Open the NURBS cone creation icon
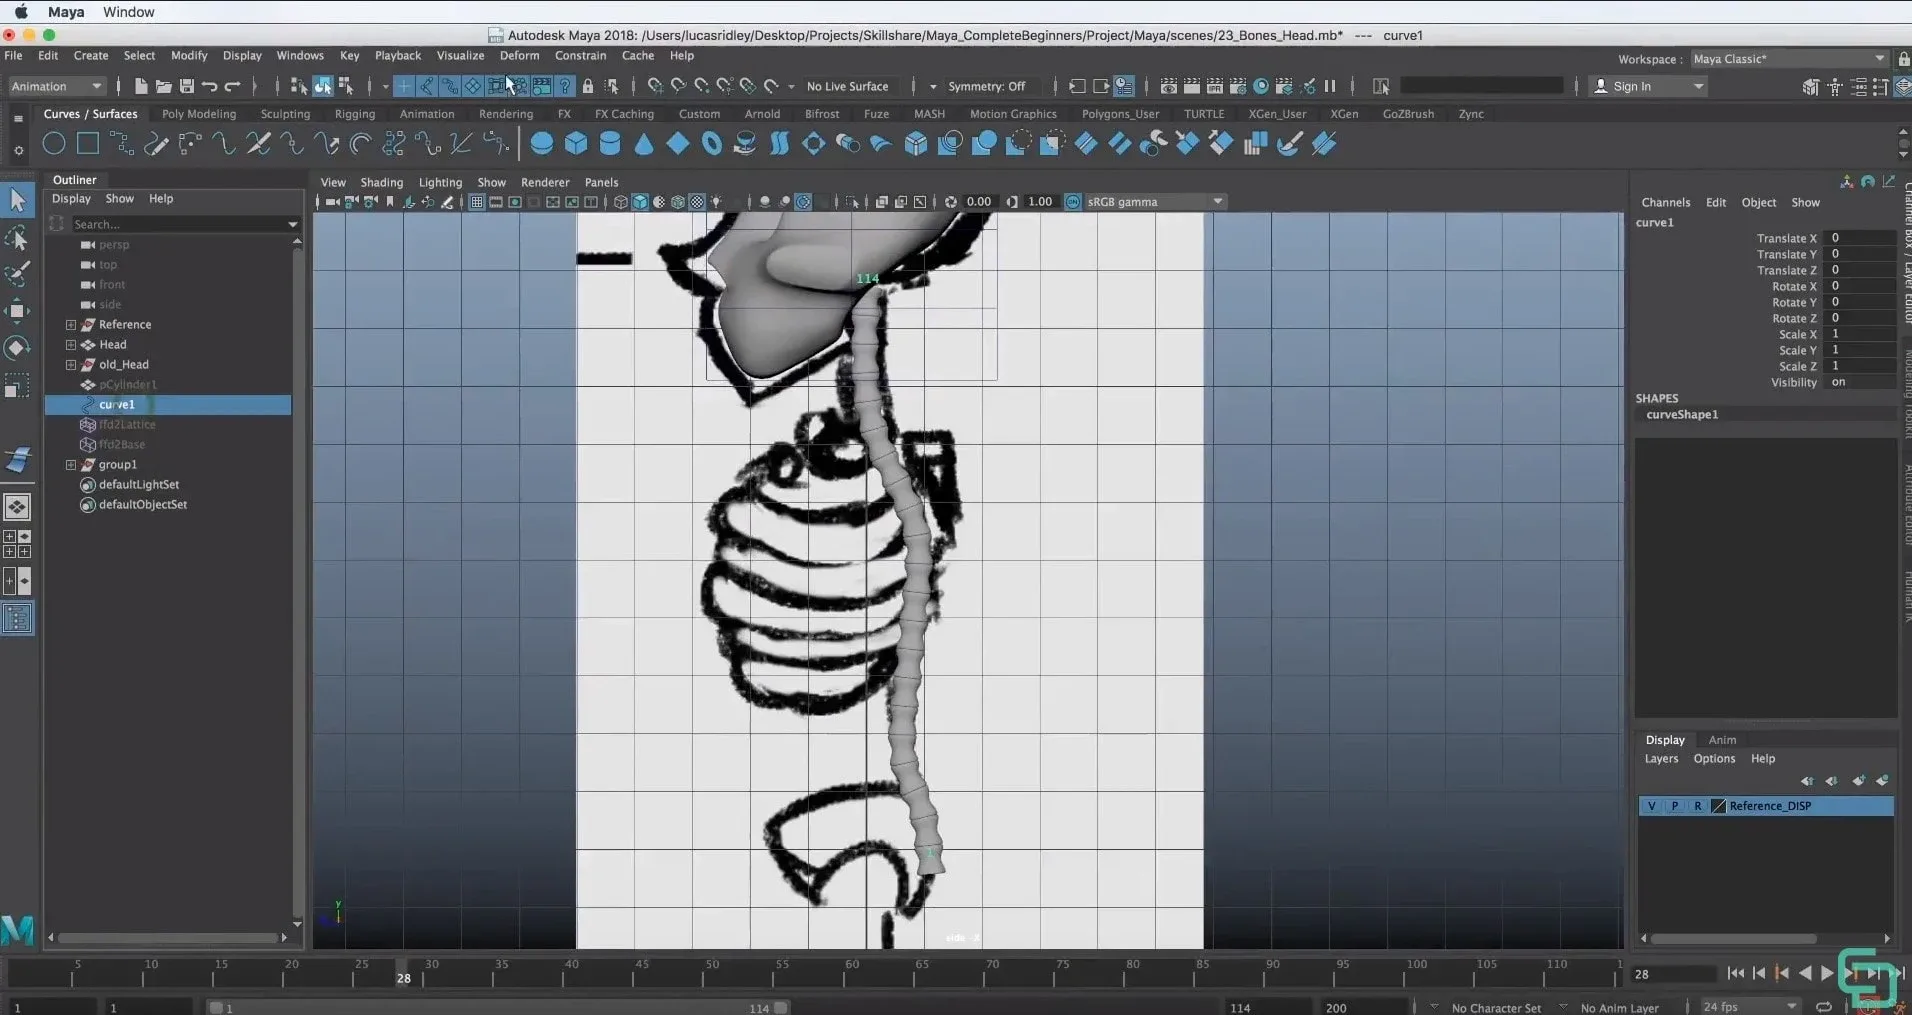1912x1015 pixels. (645, 144)
